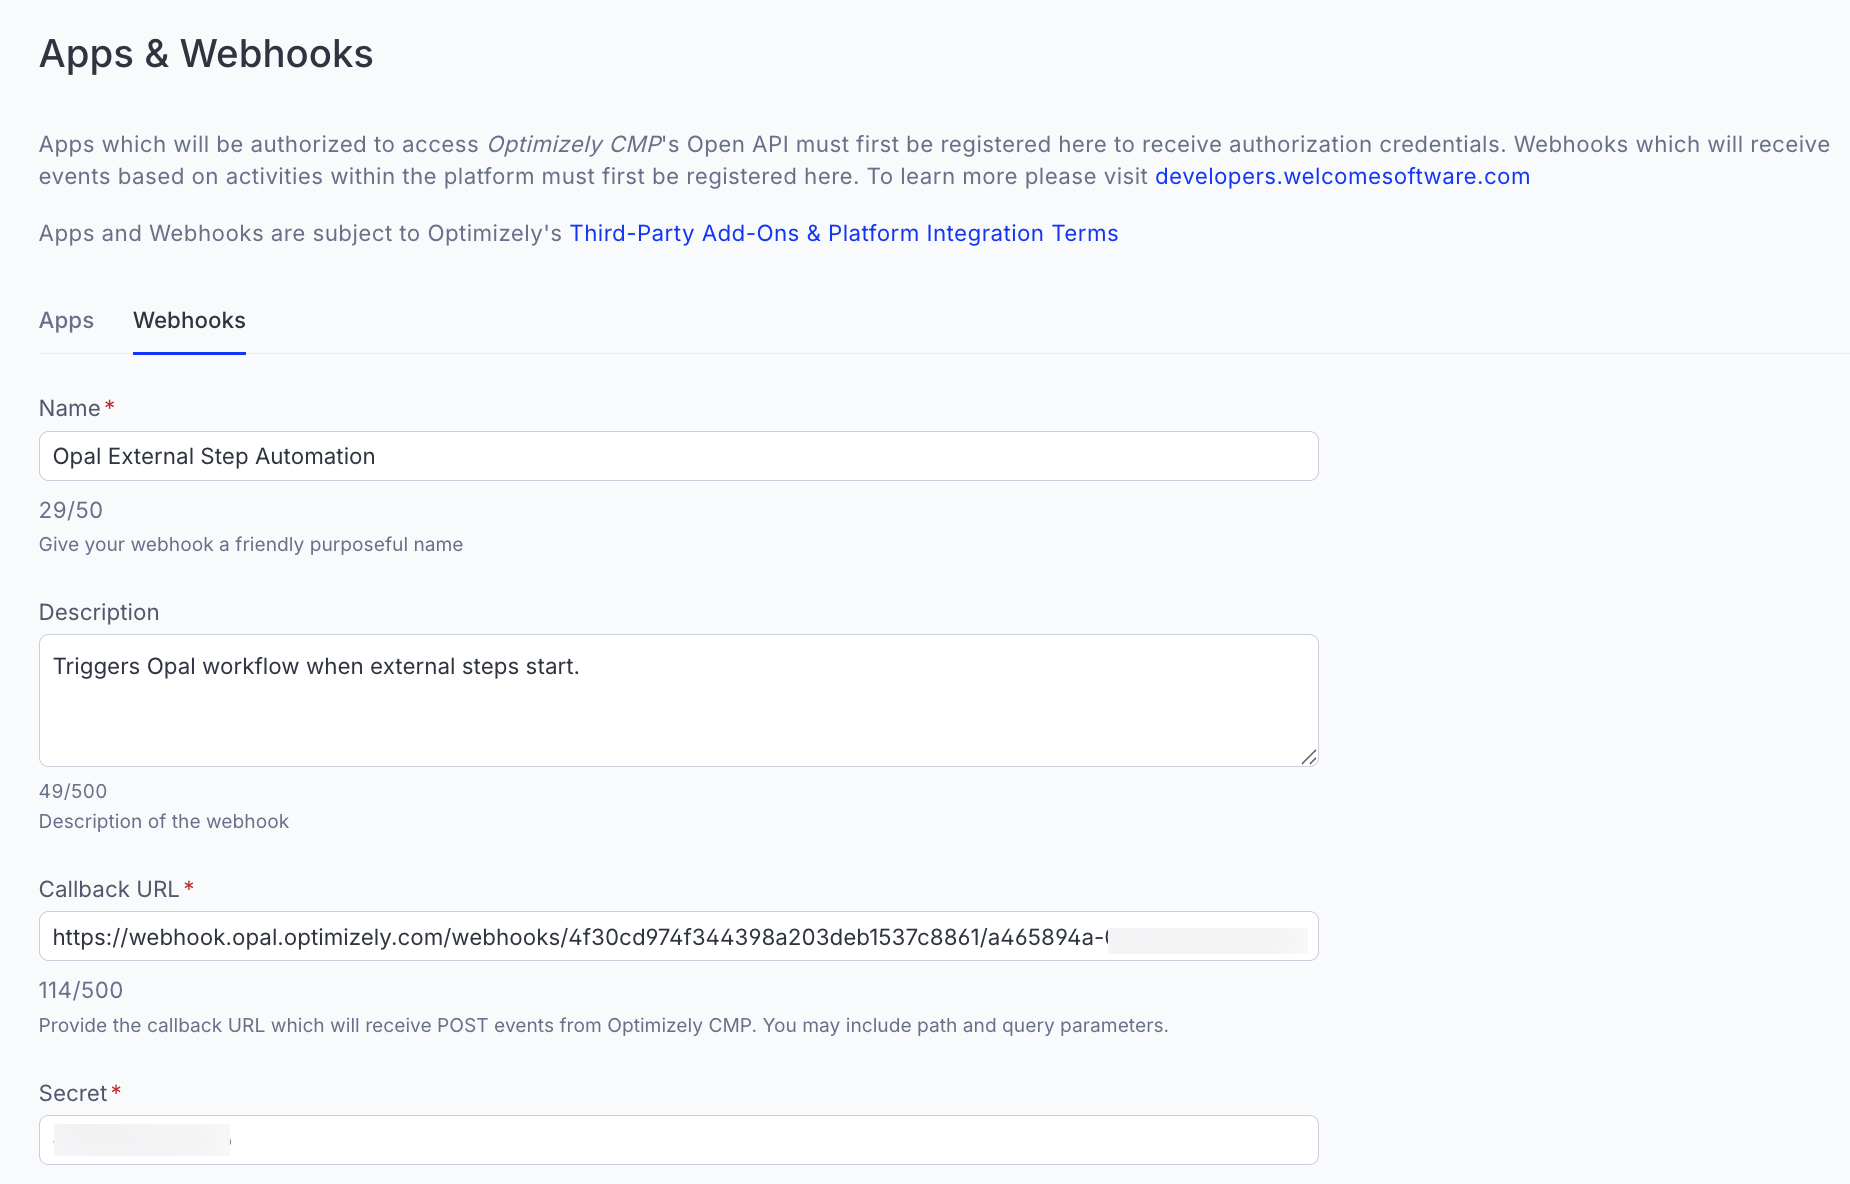Click the helper text under the Name field
This screenshot has height=1184, width=1850.
(x=250, y=544)
